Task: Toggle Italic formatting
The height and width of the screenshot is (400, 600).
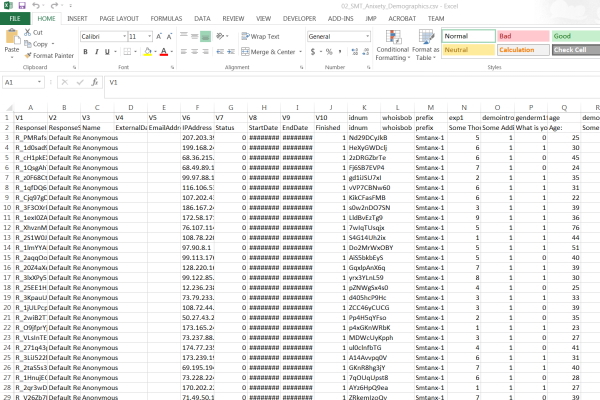Action: click(95, 51)
